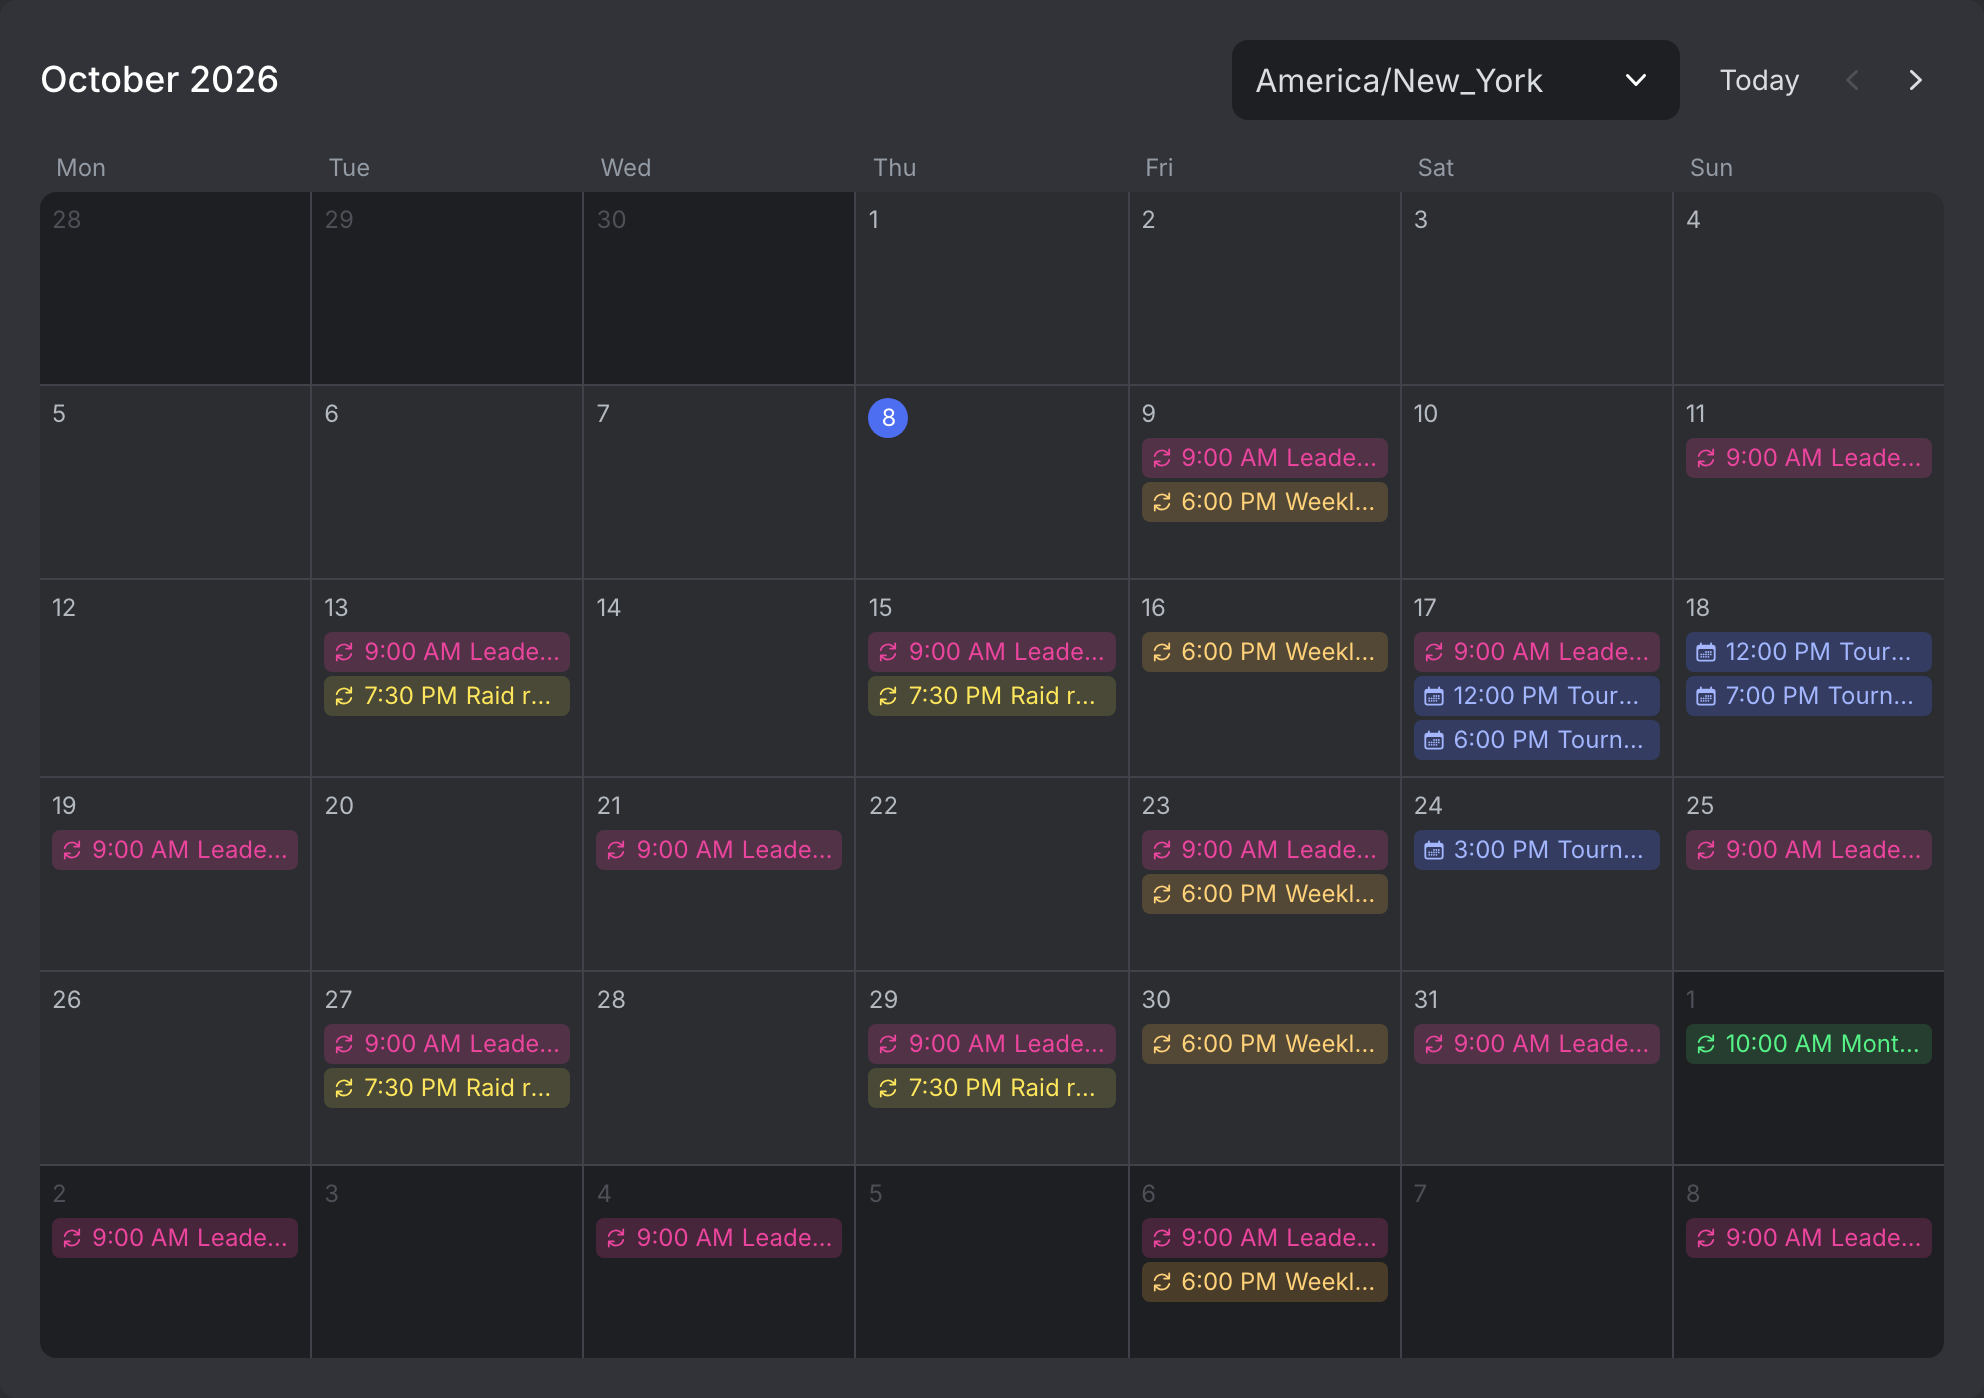Open 6:00 PM Weekly event on October 23

pyautogui.click(x=1264, y=894)
